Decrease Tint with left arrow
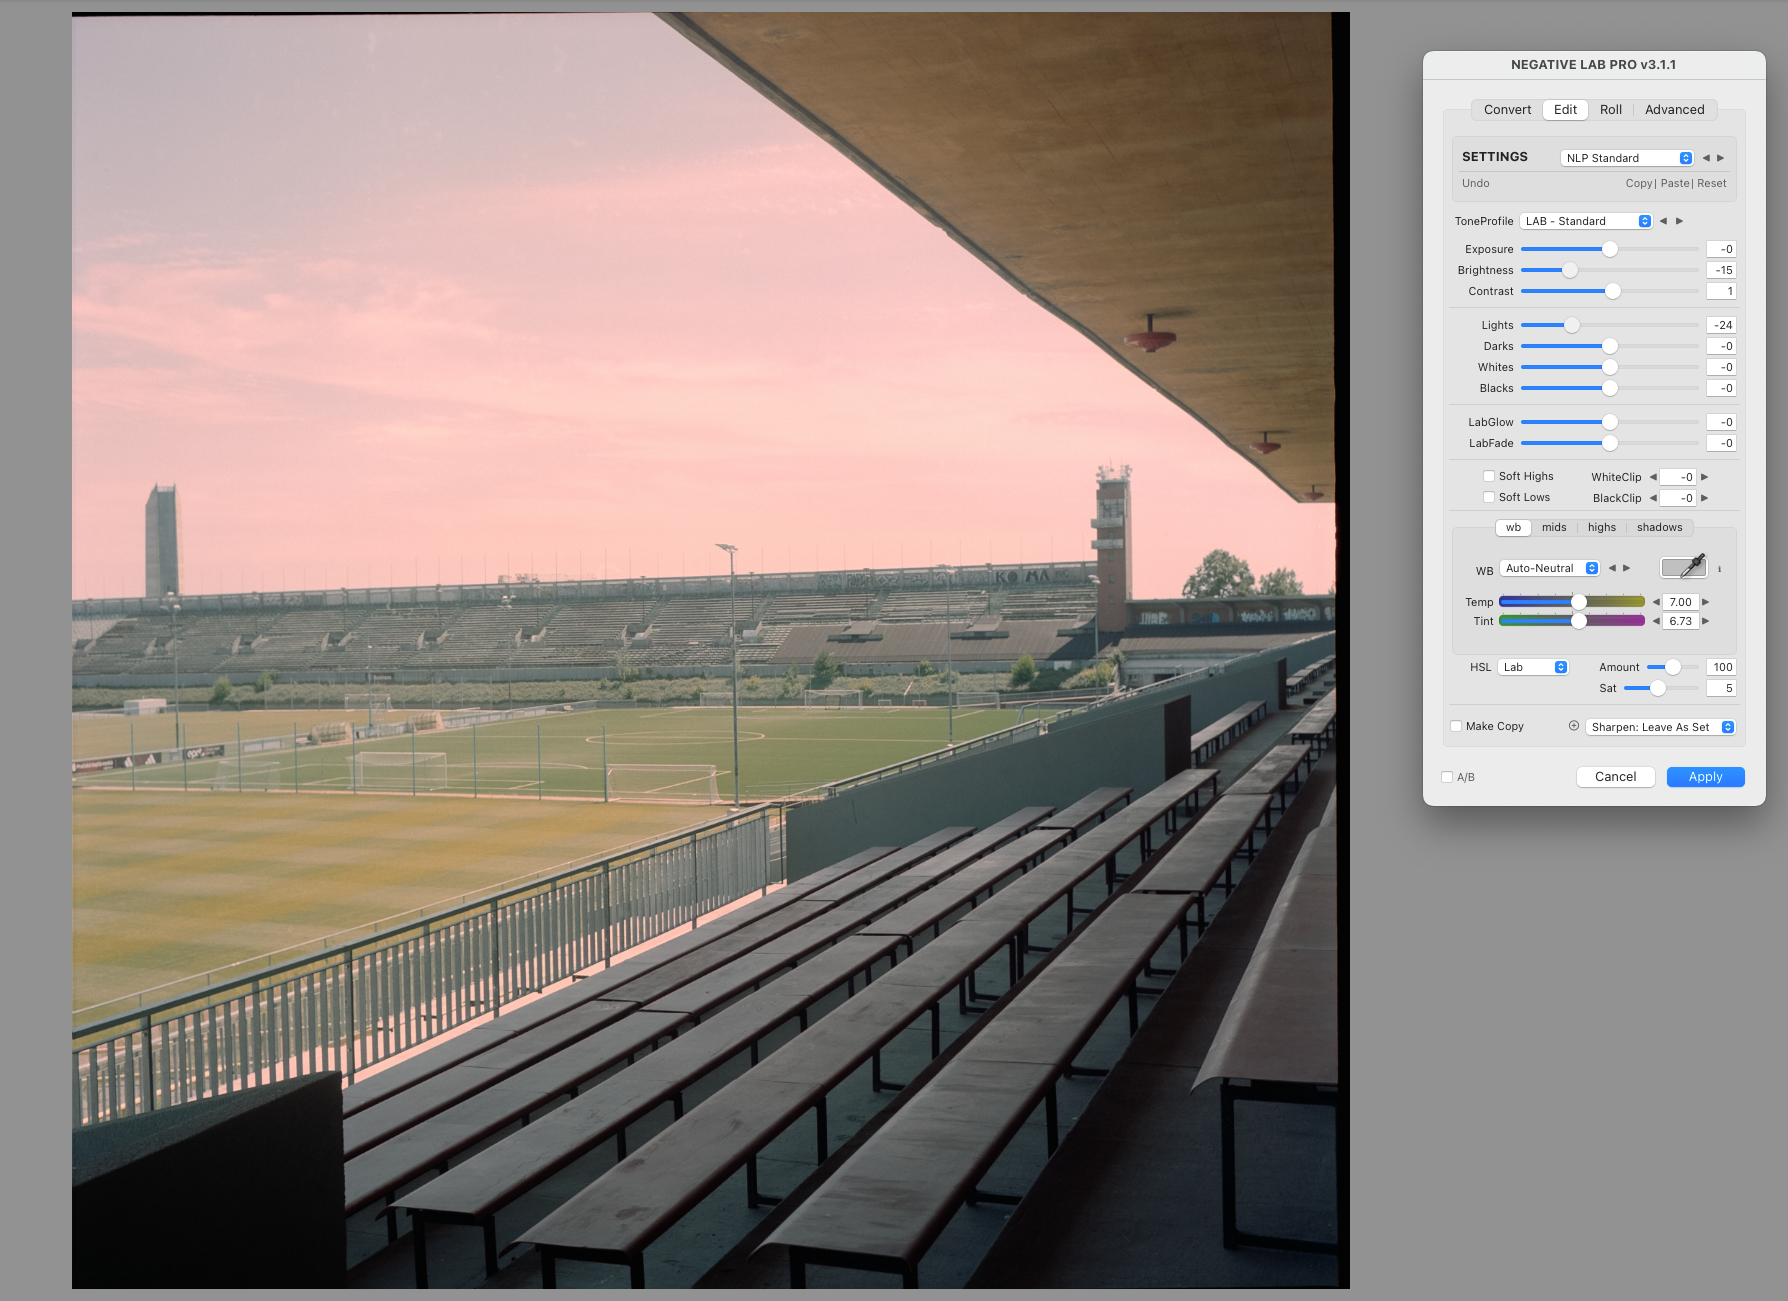The height and width of the screenshot is (1301, 1788). [x=1656, y=621]
